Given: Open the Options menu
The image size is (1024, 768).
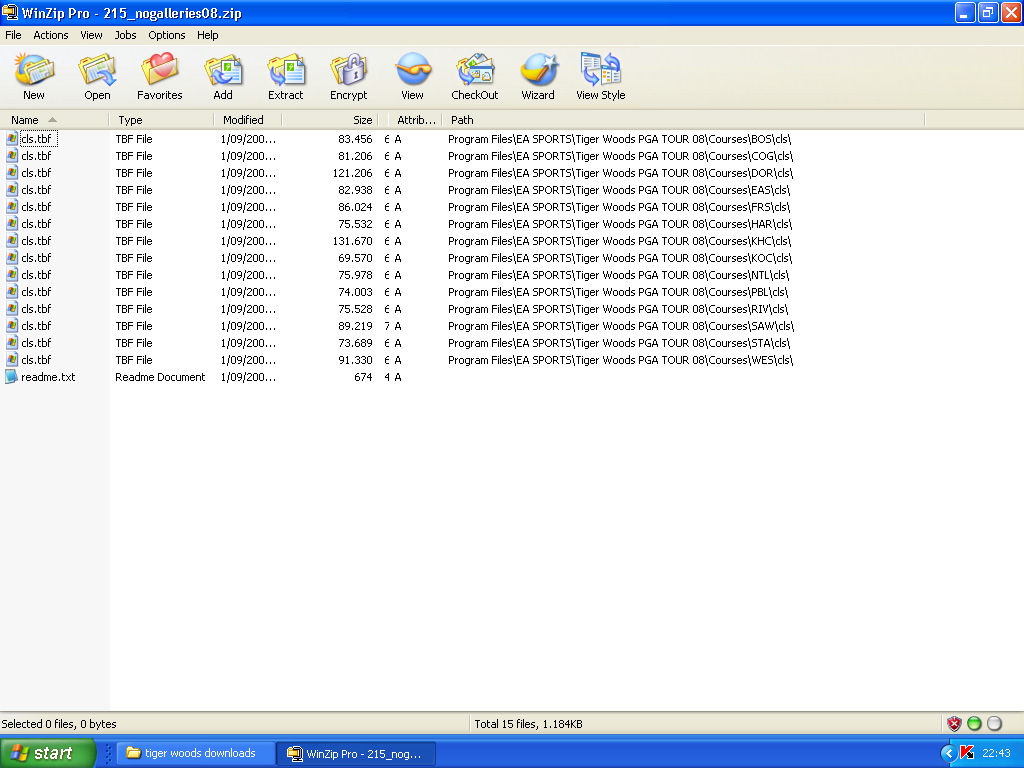Looking at the screenshot, I should pos(167,35).
